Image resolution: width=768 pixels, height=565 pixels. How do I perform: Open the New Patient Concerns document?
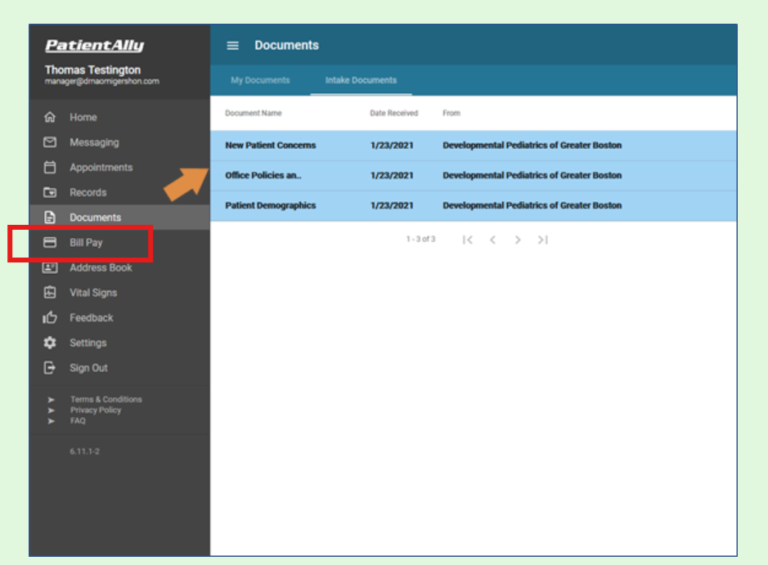click(473, 145)
